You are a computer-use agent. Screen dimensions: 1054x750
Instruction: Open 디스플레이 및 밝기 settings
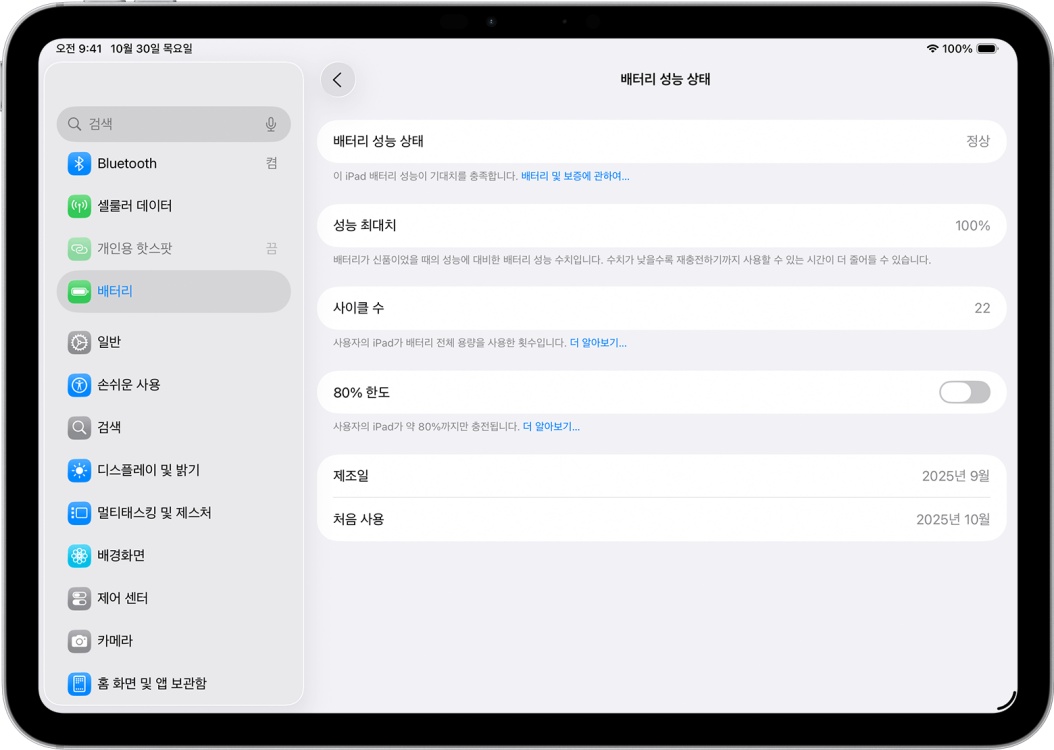[173, 470]
